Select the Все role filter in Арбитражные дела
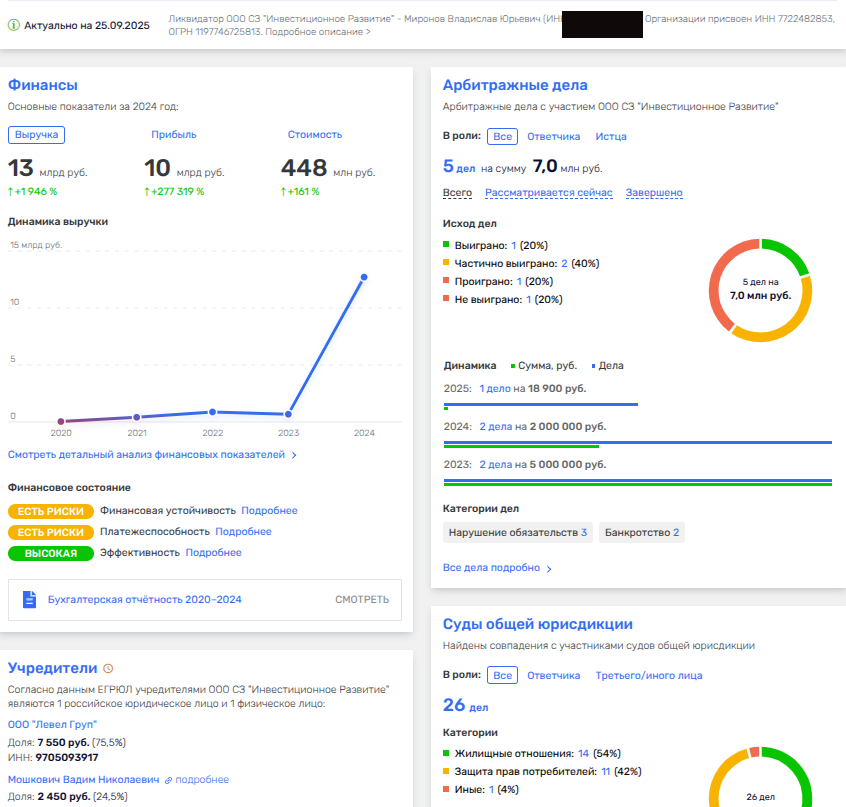The height and width of the screenshot is (807, 846). (502, 136)
